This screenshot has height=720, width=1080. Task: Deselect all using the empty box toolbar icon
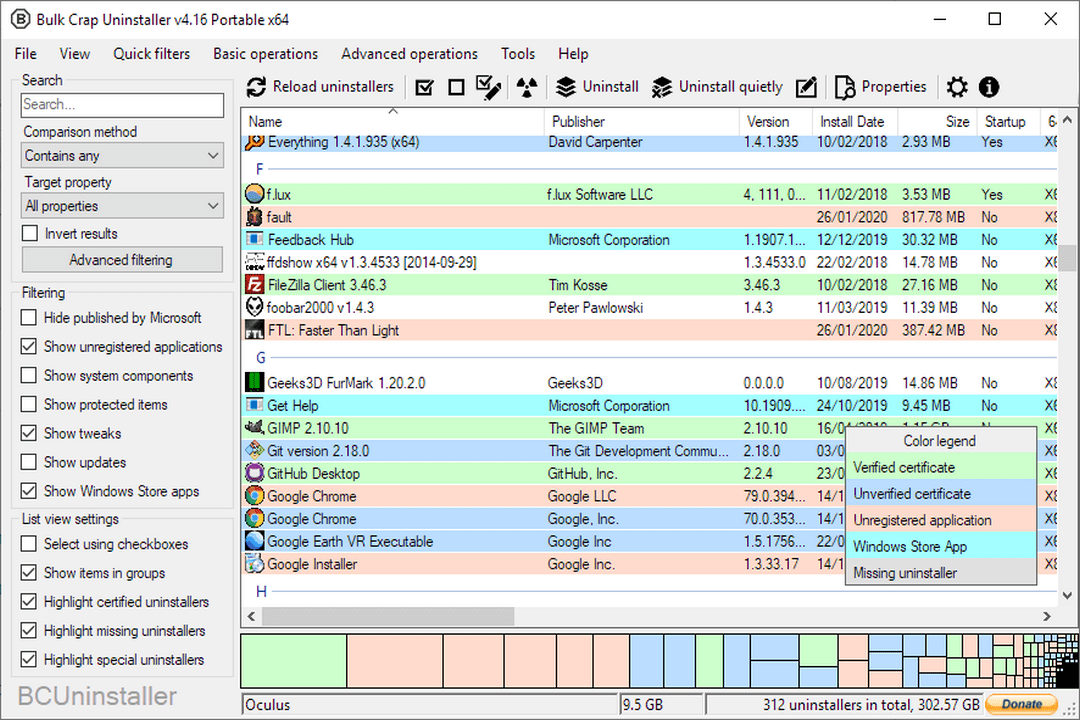(456, 88)
